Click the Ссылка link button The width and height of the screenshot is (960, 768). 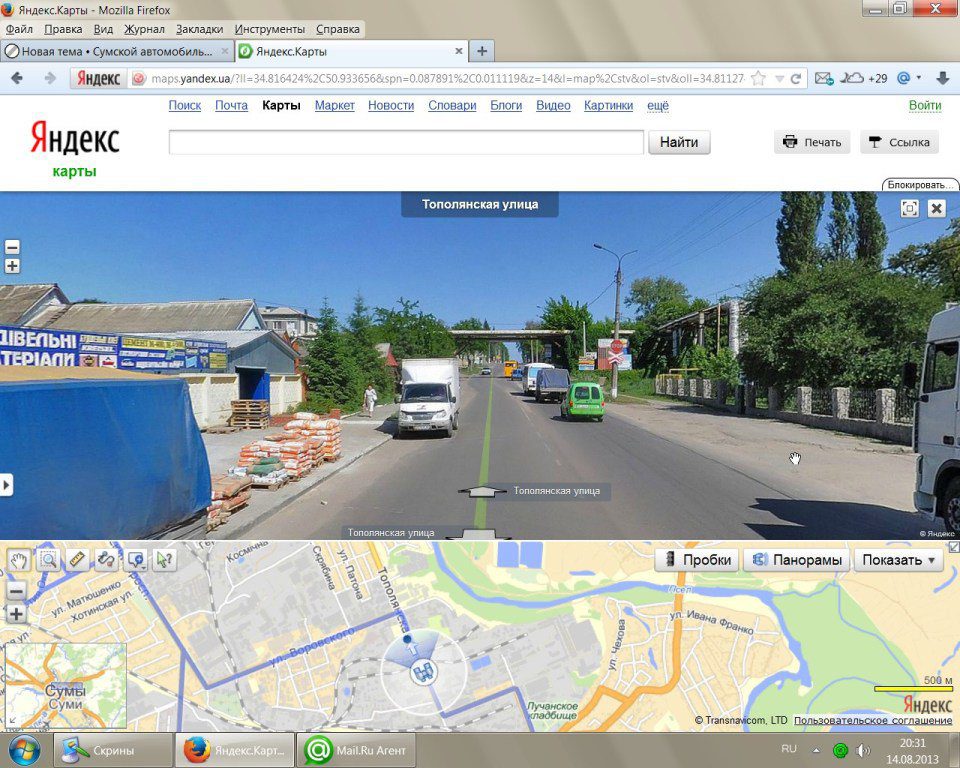pyautogui.click(x=899, y=142)
